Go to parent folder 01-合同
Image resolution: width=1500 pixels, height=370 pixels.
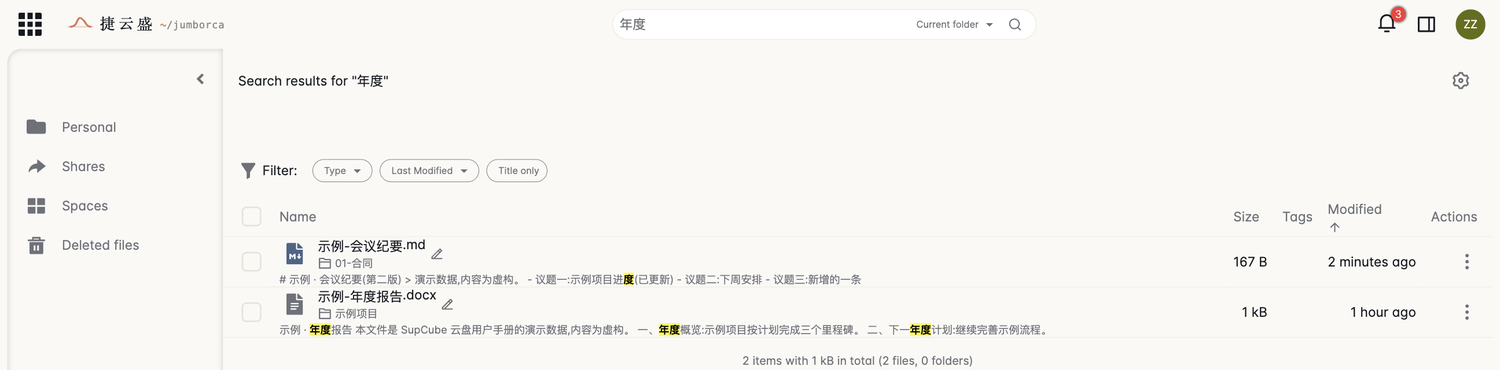point(346,264)
